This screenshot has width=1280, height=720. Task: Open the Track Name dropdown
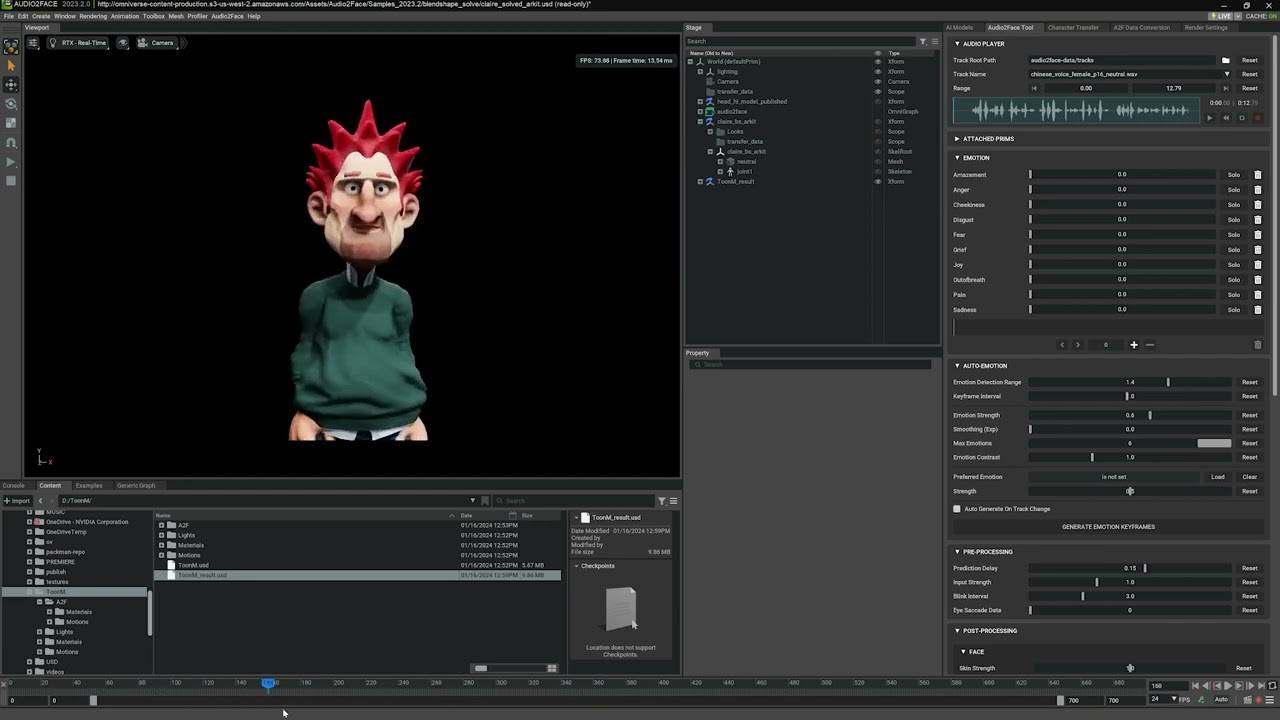pos(1227,74)
